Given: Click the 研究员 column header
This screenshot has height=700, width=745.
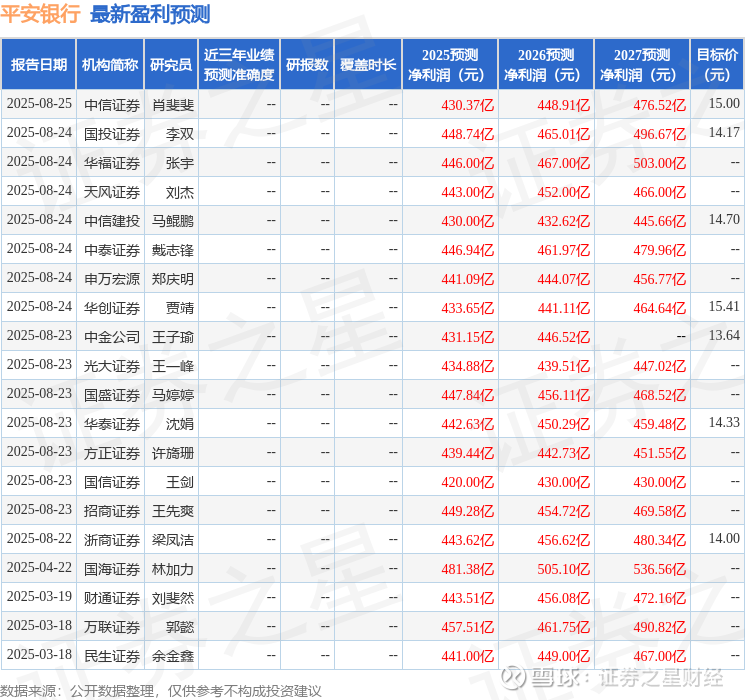Looking at the screenshot, I should pos(171,65).
